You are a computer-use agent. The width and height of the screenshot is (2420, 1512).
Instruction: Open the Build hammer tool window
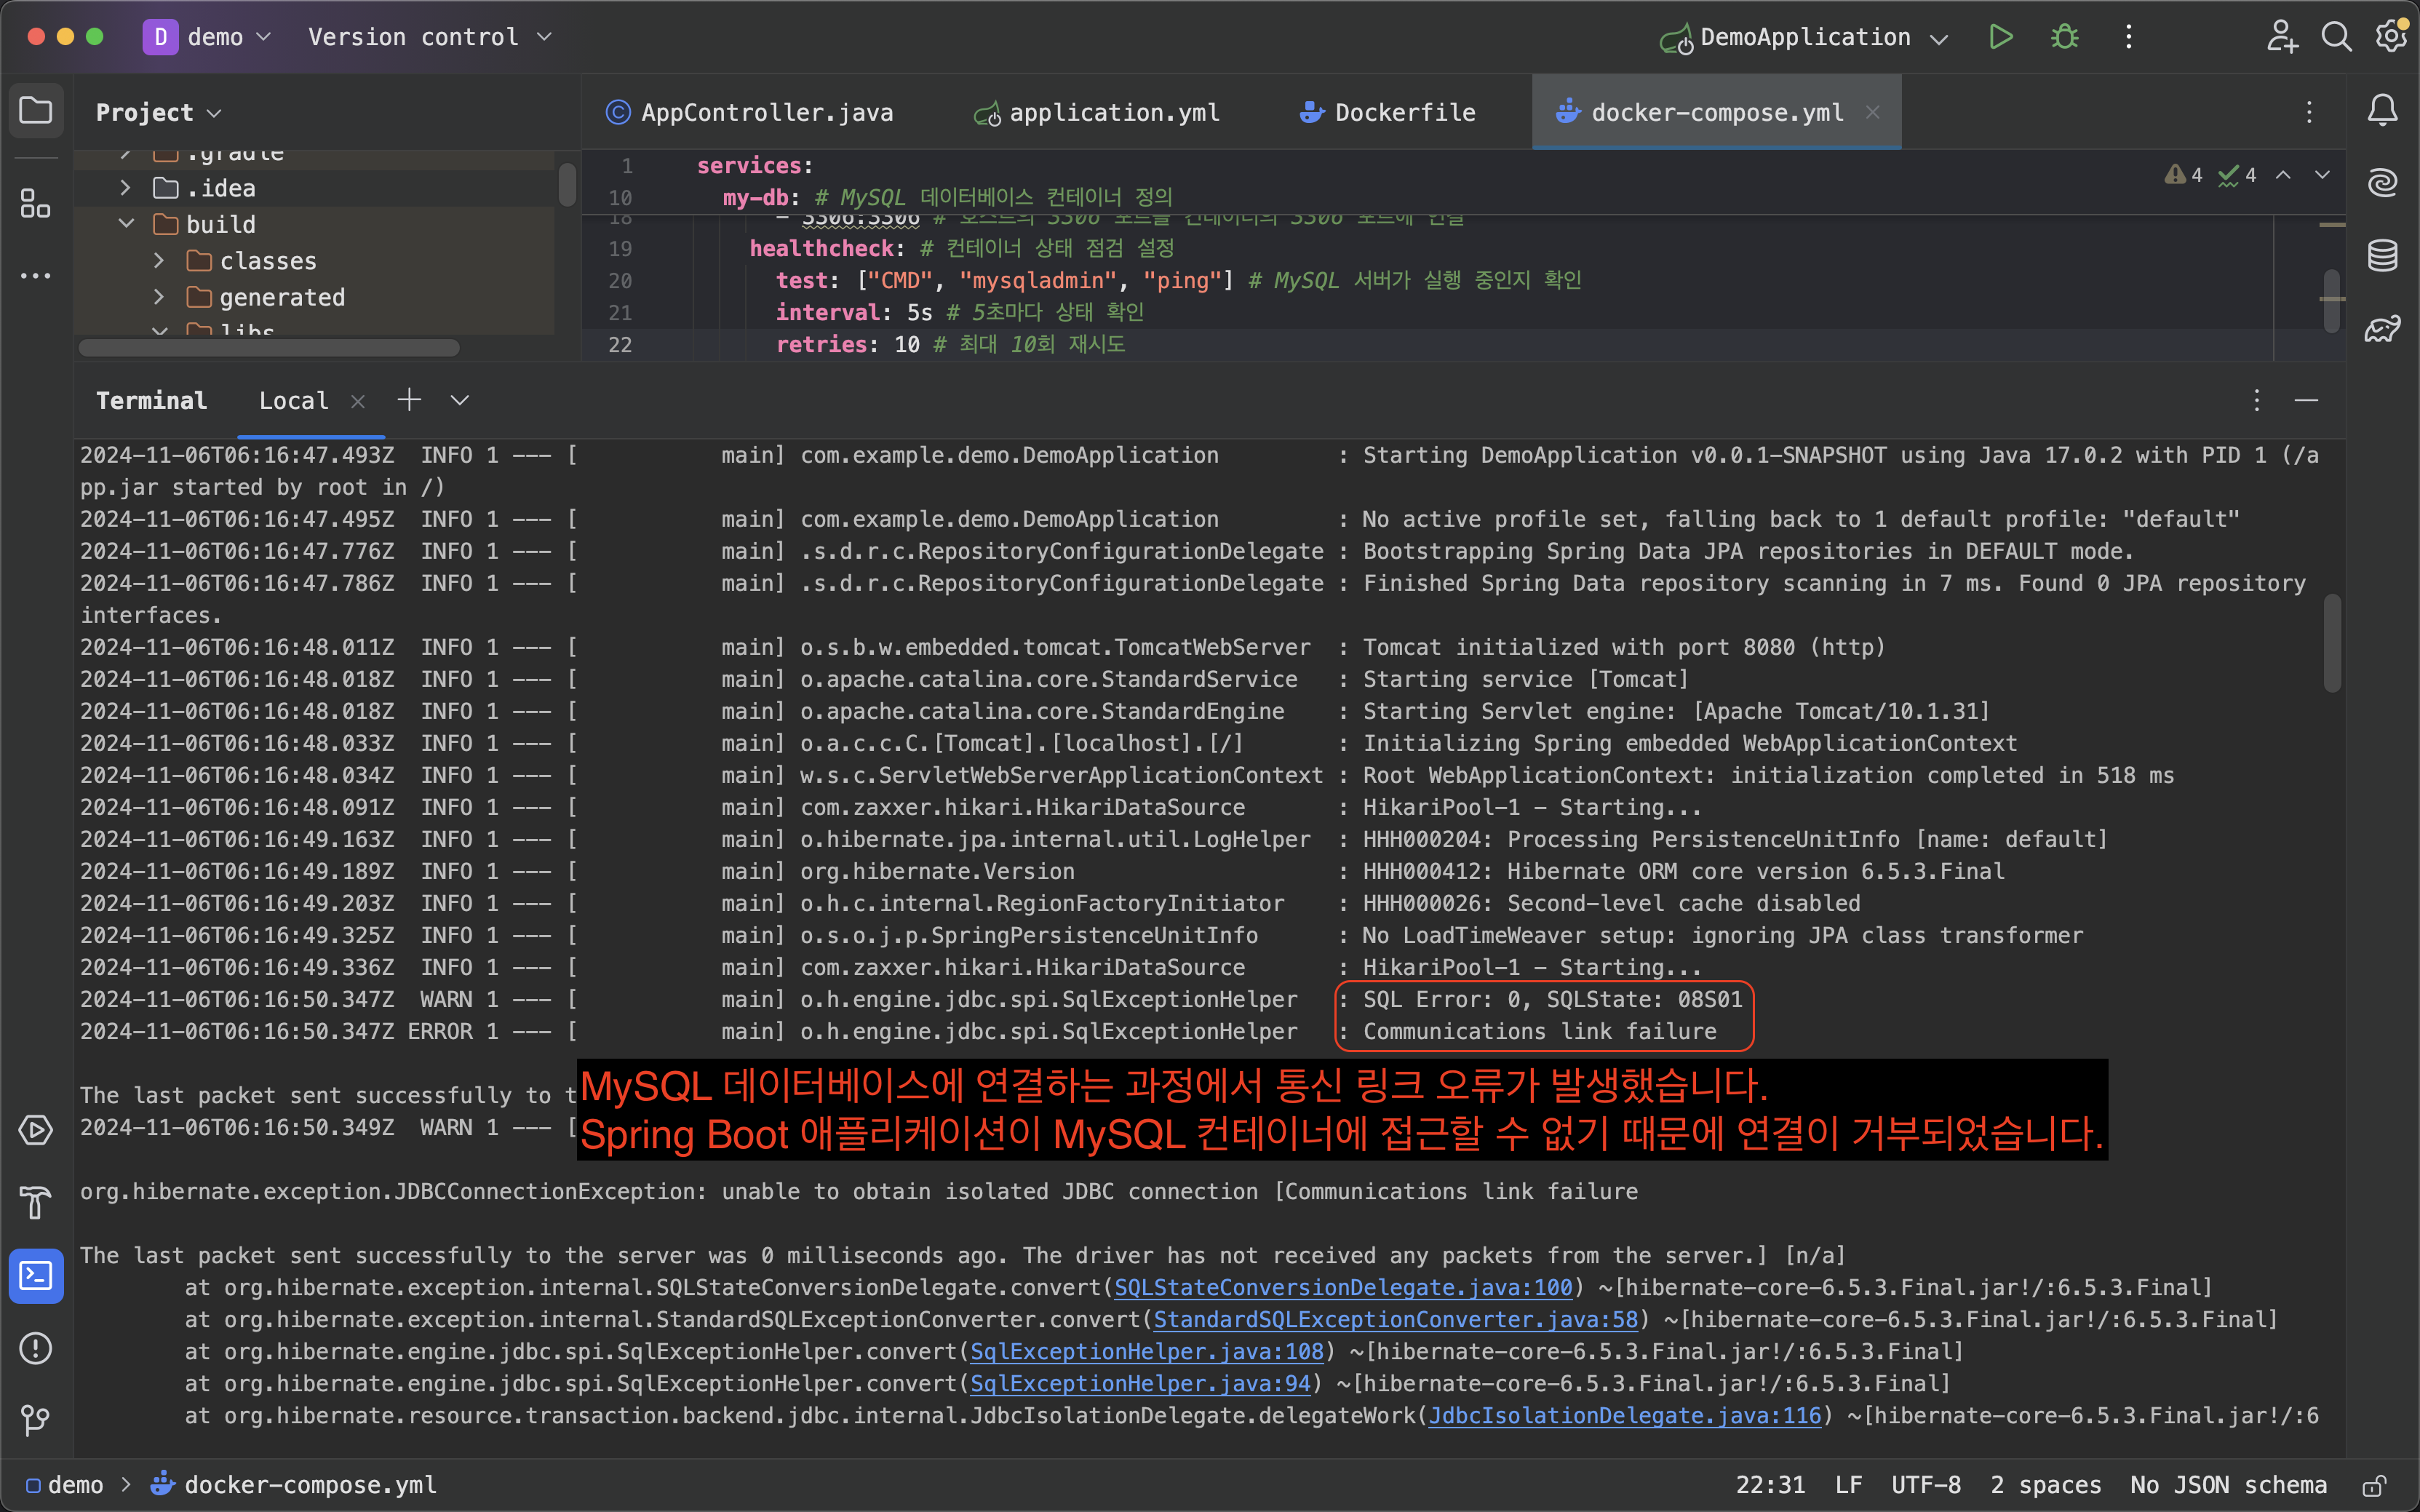click(x=36, y=1202)
